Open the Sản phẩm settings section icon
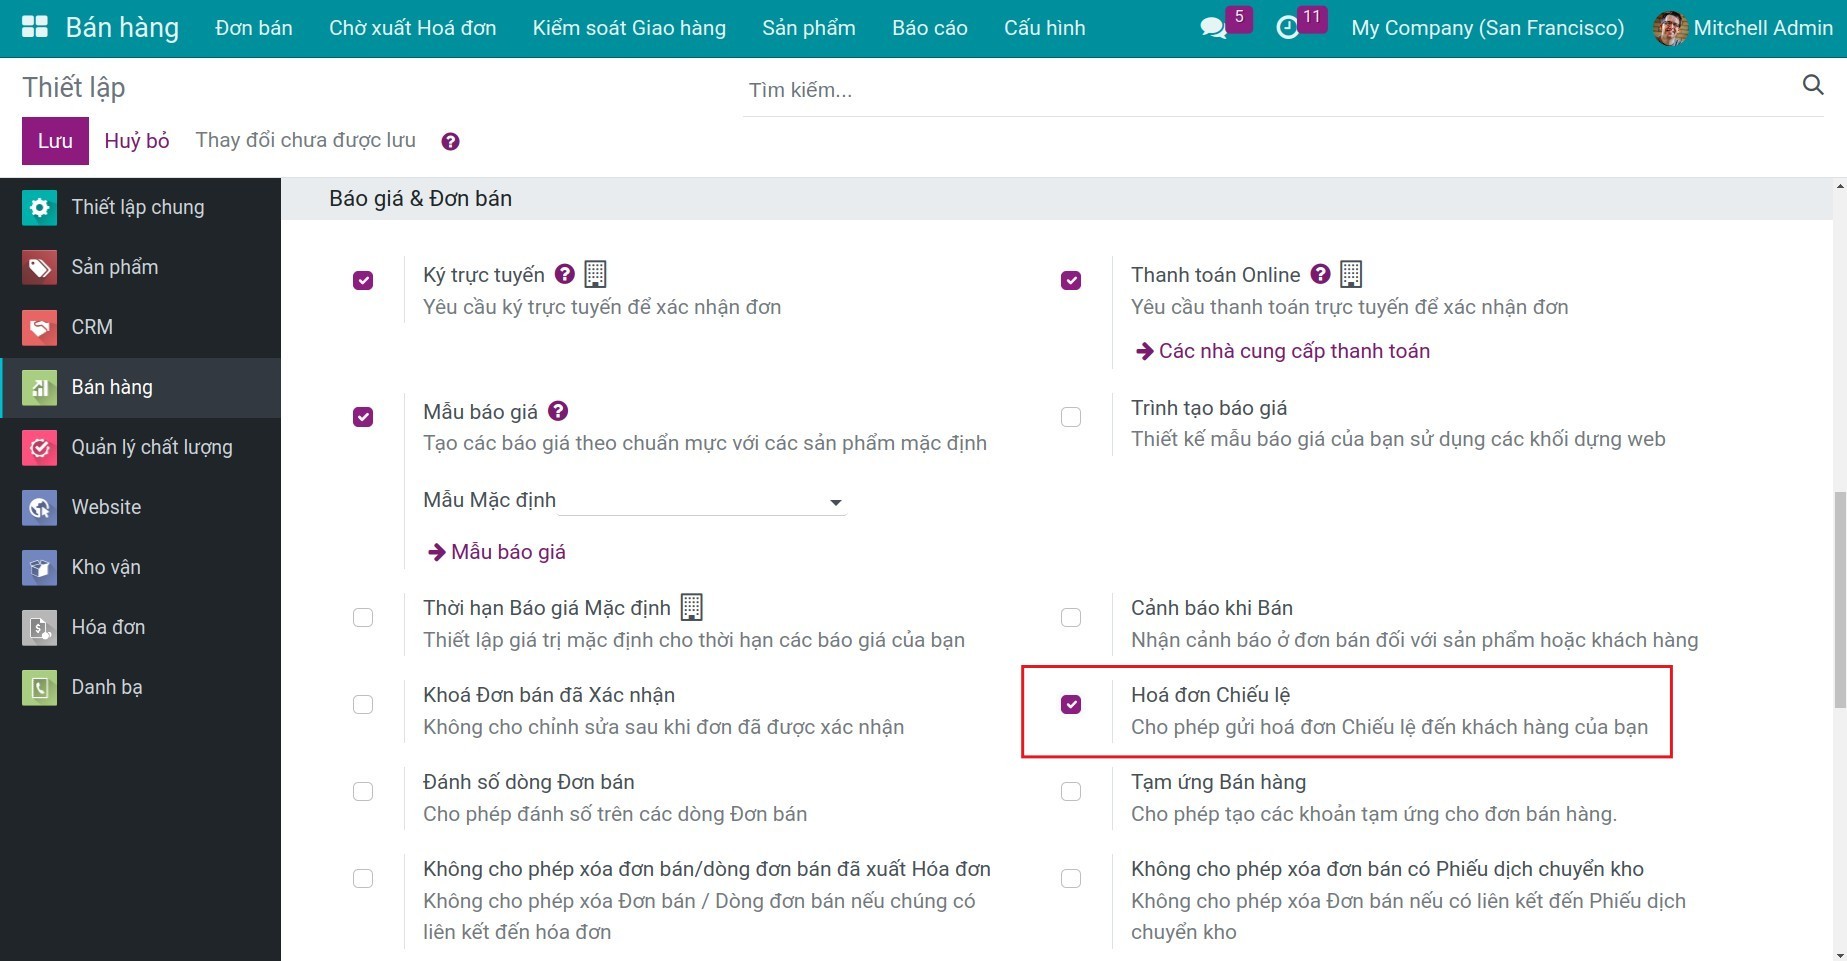The width and height of the screenshot is (1847, 961). click(x=38, y=267)
